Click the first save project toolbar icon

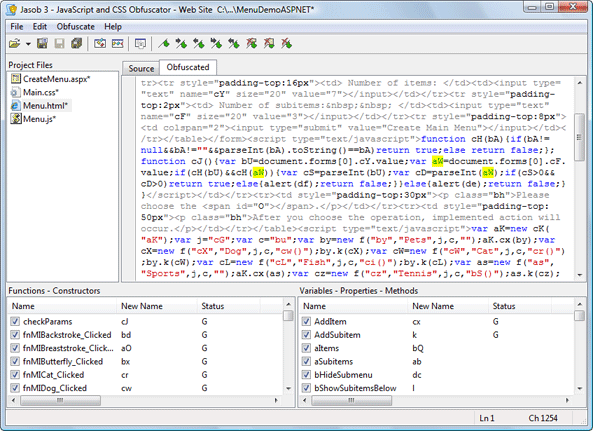pyautogui.click(x=42, y=44)
